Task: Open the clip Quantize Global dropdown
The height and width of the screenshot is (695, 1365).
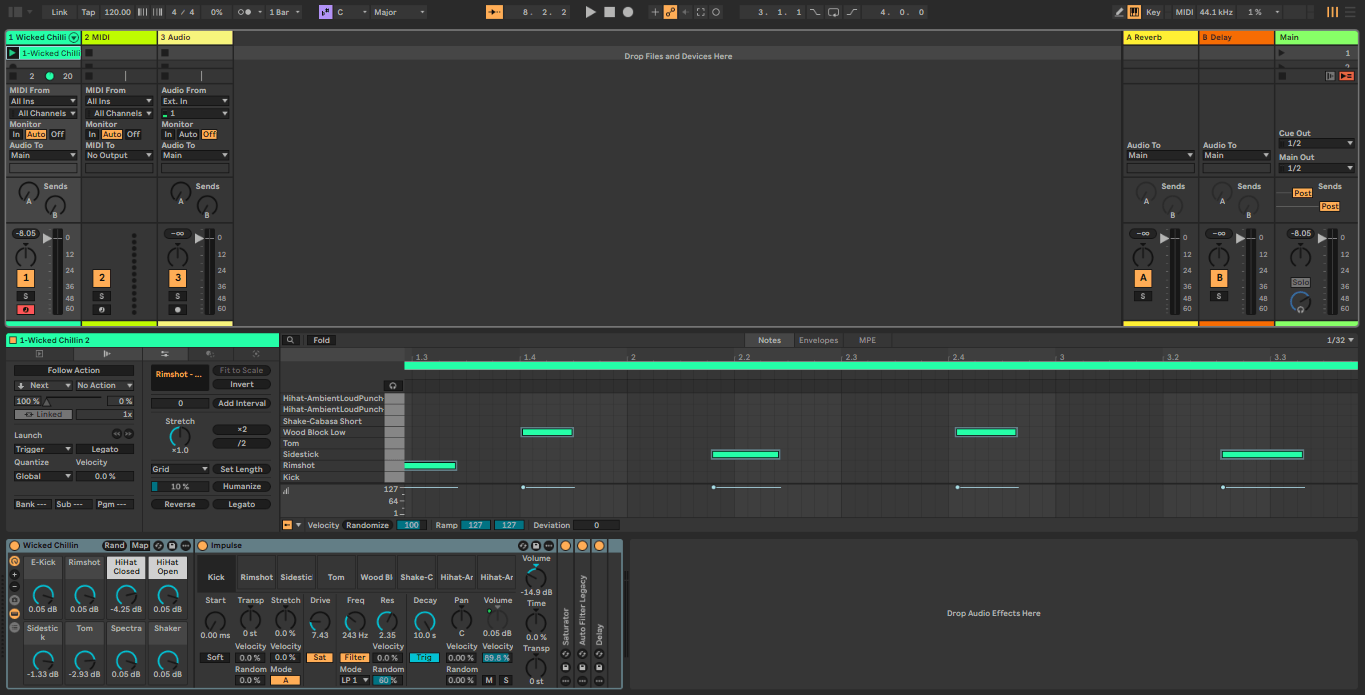Action: [x=43, y=476]
